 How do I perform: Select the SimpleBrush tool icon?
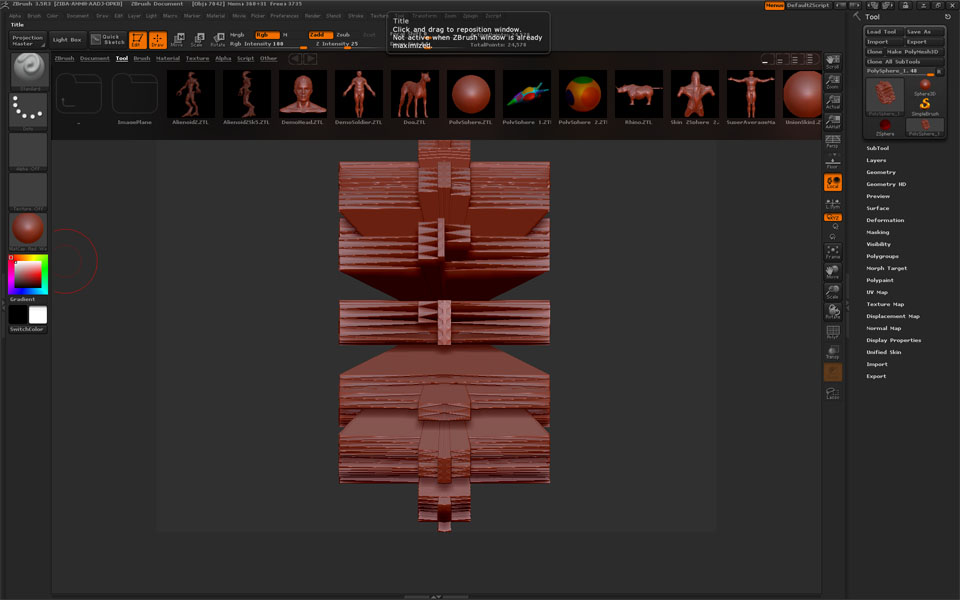(925, 107)
